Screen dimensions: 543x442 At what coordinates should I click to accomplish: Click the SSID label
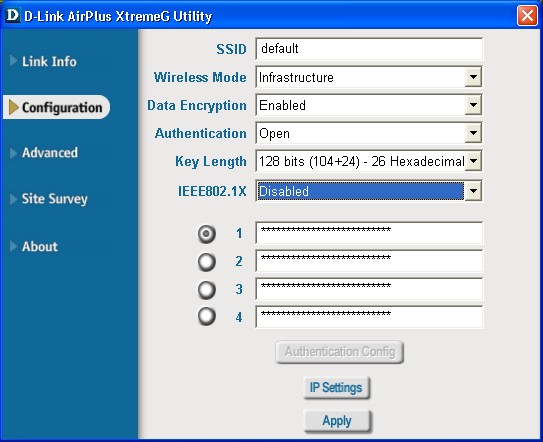(231, 49)
